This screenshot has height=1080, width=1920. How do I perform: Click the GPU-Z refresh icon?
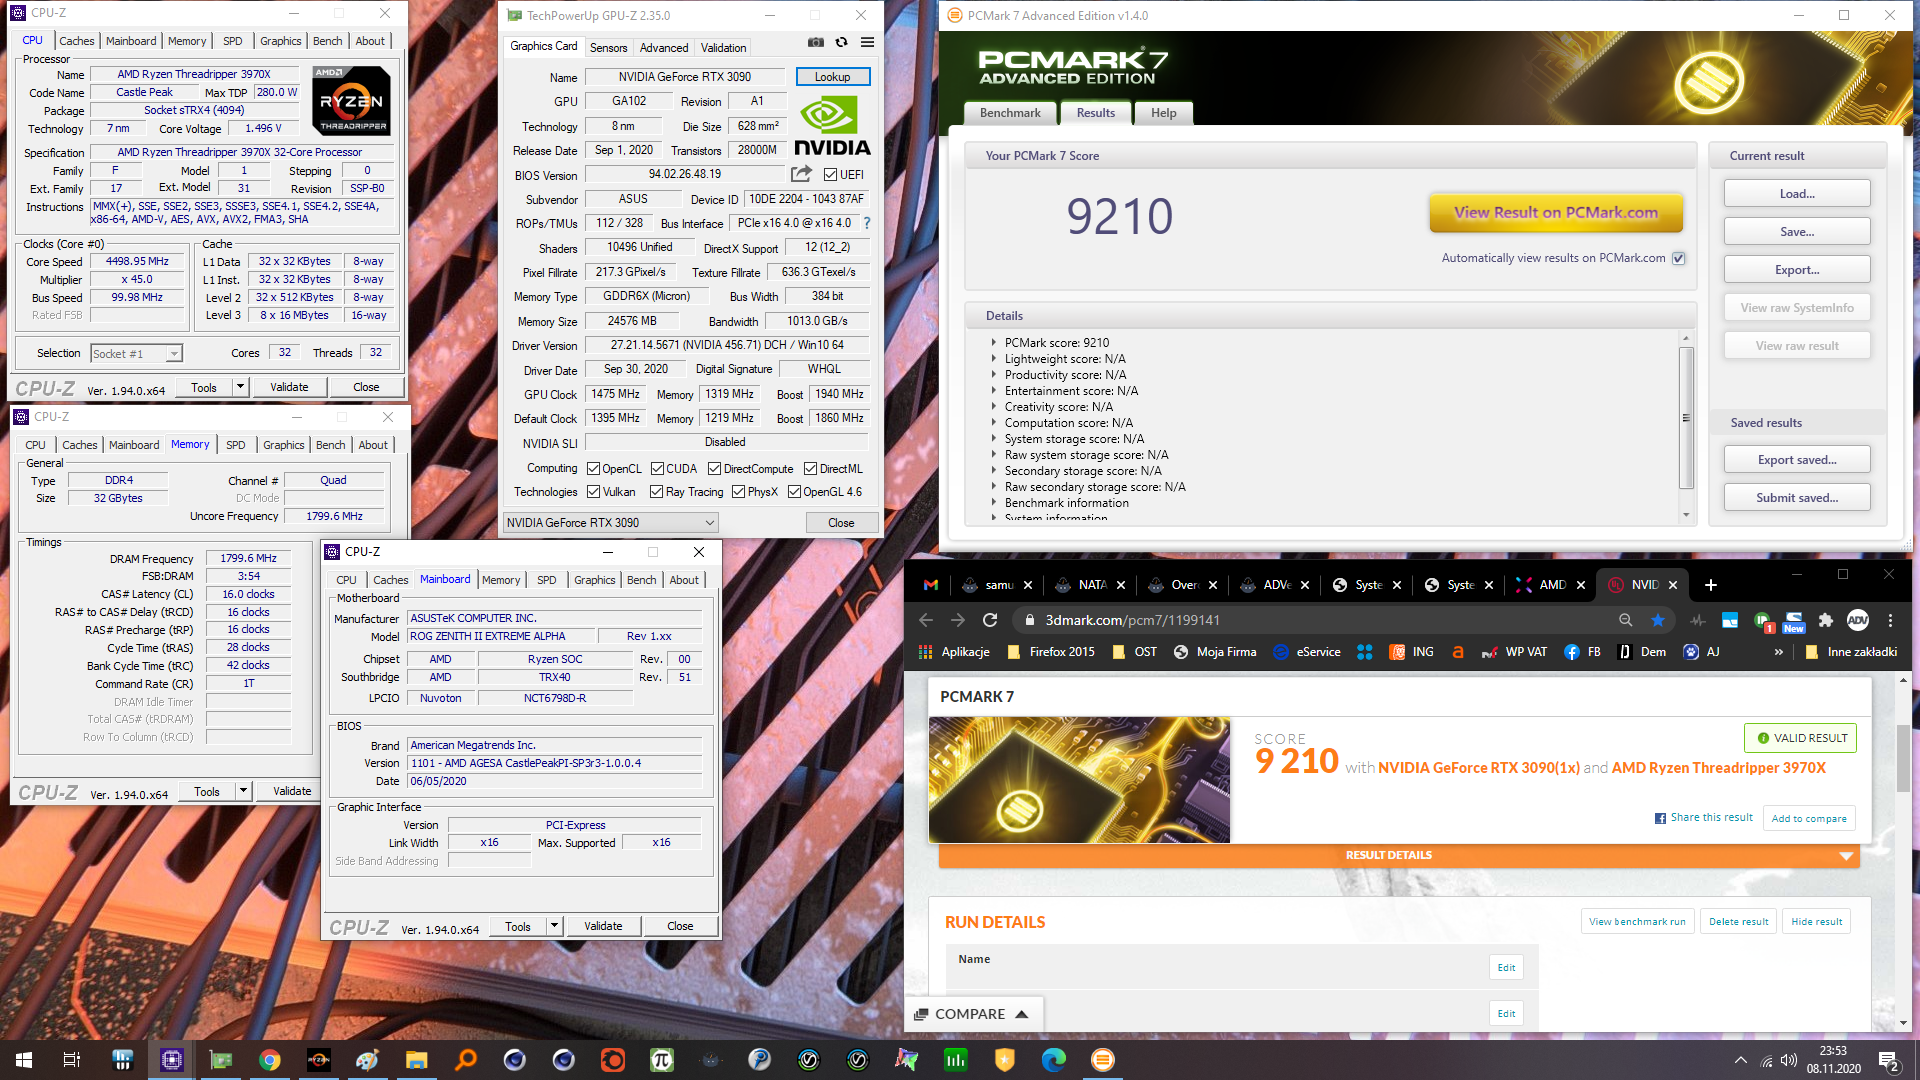coord(841,42)
